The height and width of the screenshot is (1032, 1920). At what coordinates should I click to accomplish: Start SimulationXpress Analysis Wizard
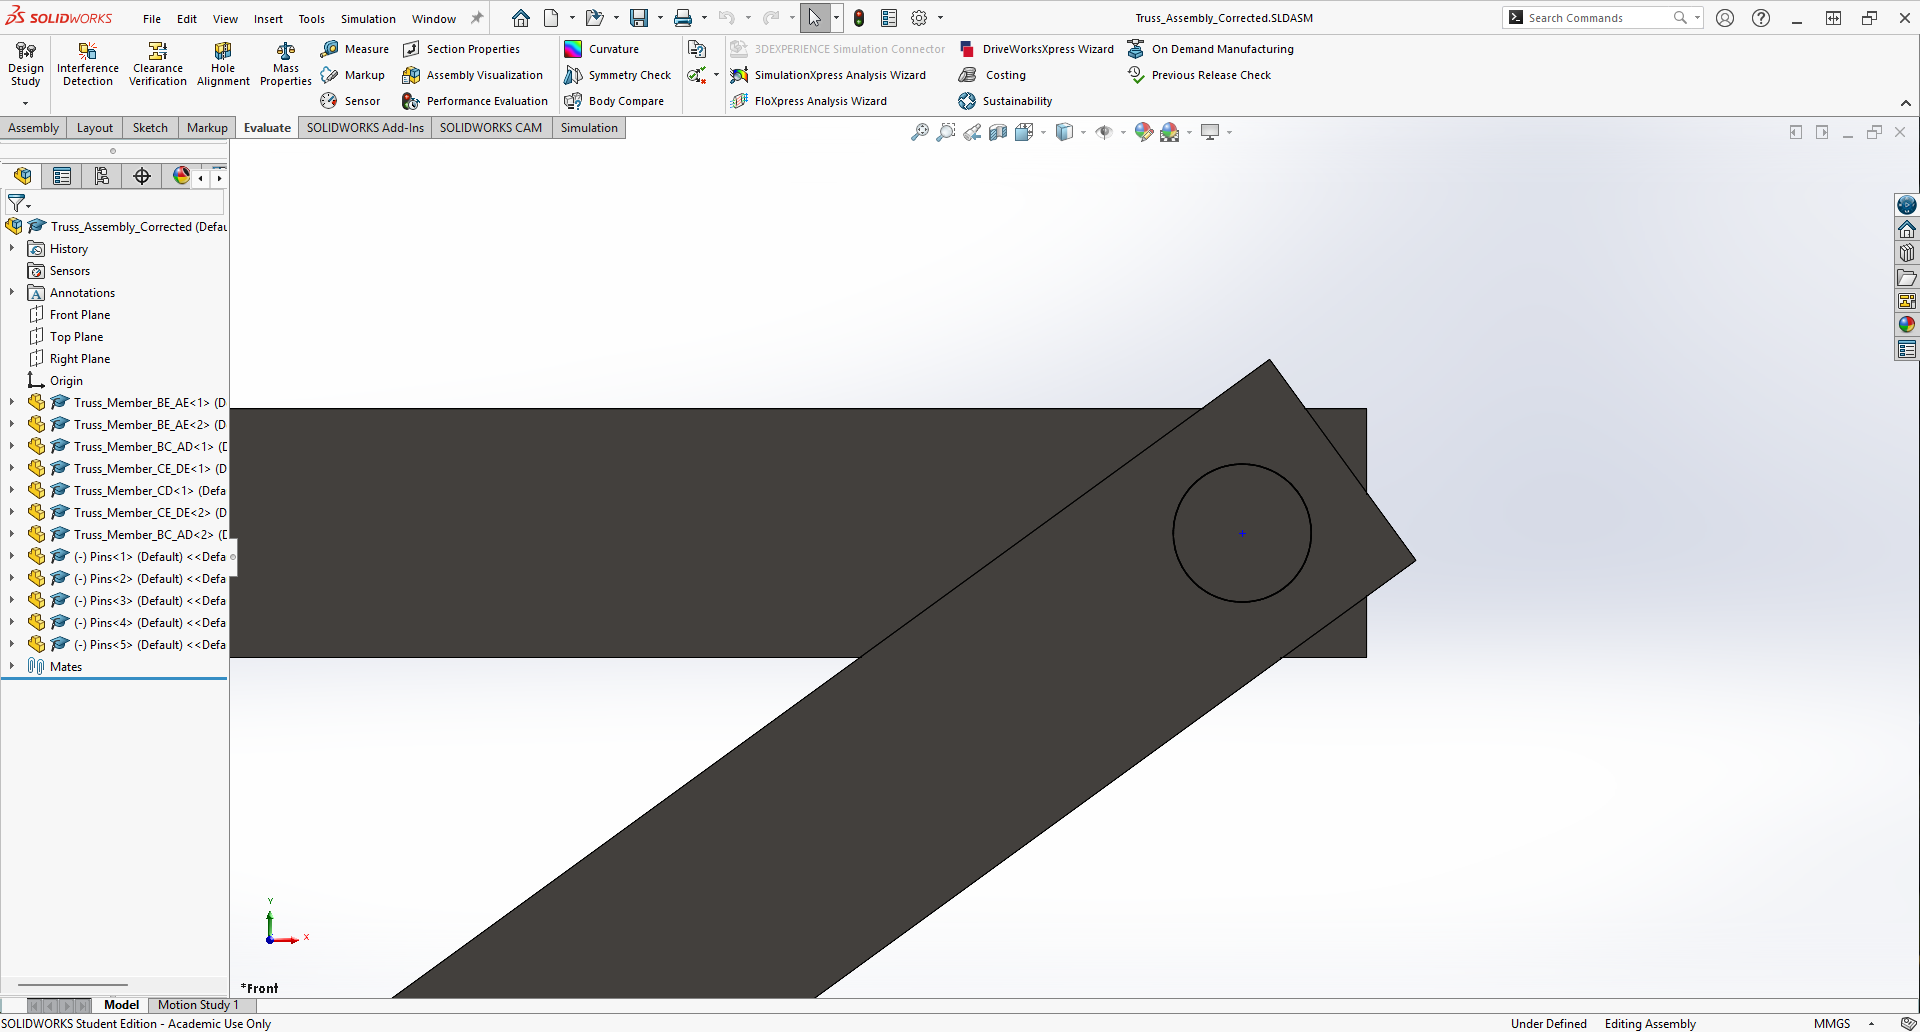828,75
